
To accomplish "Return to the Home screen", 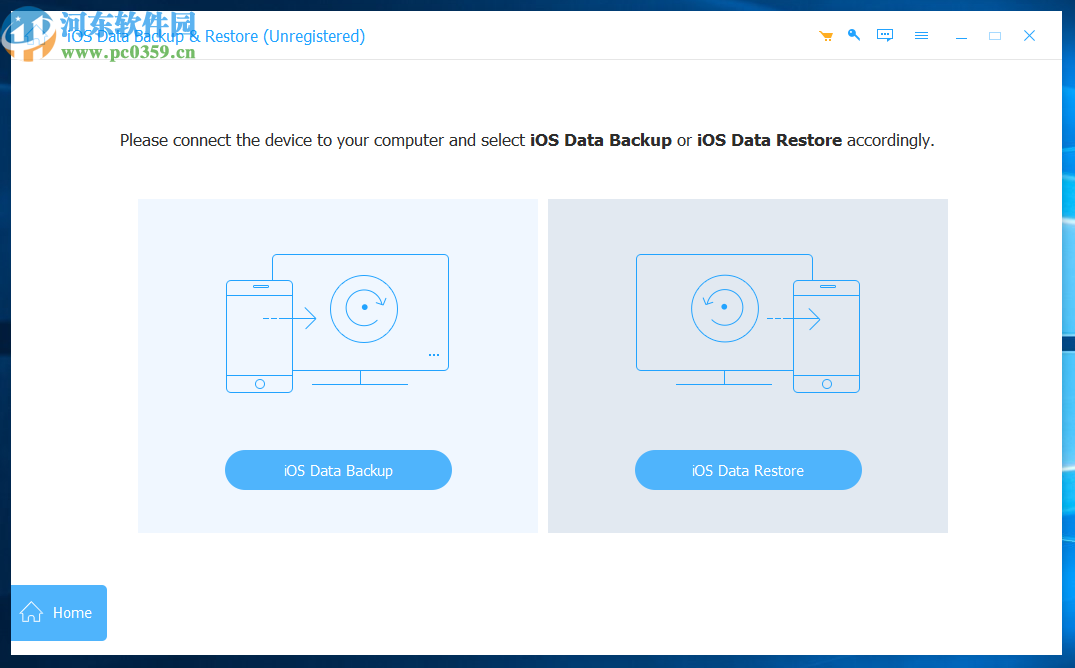I will tap(58, 613).
